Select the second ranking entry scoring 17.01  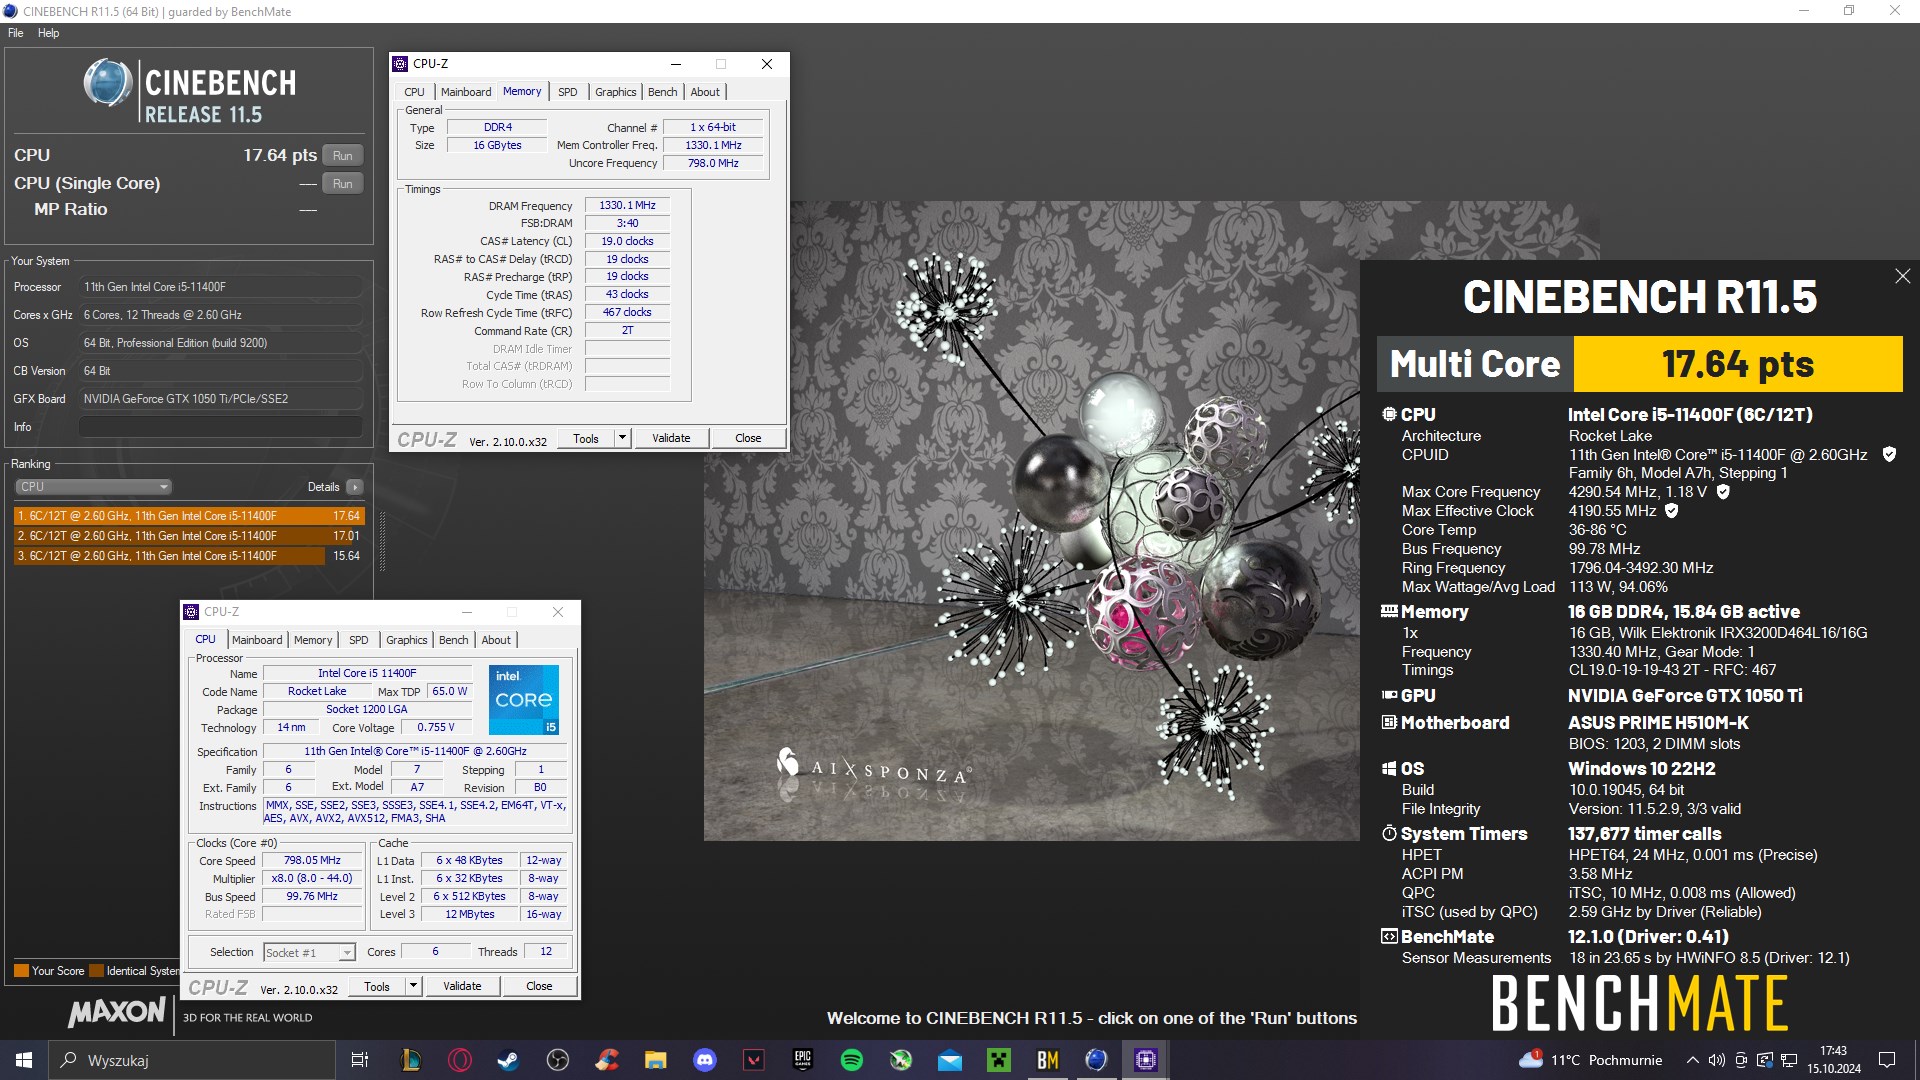[x=189, y=536]
